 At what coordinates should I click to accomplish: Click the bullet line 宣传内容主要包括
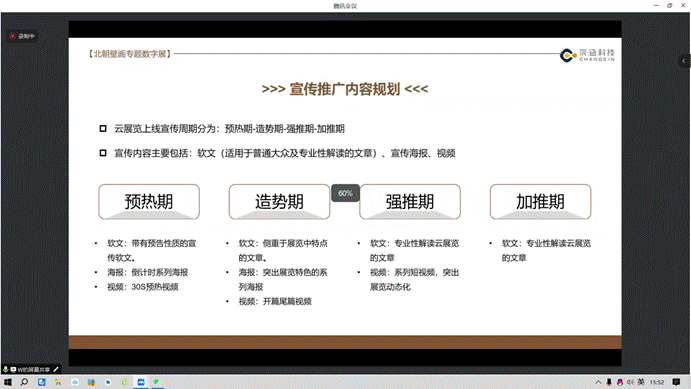point(285,153)
